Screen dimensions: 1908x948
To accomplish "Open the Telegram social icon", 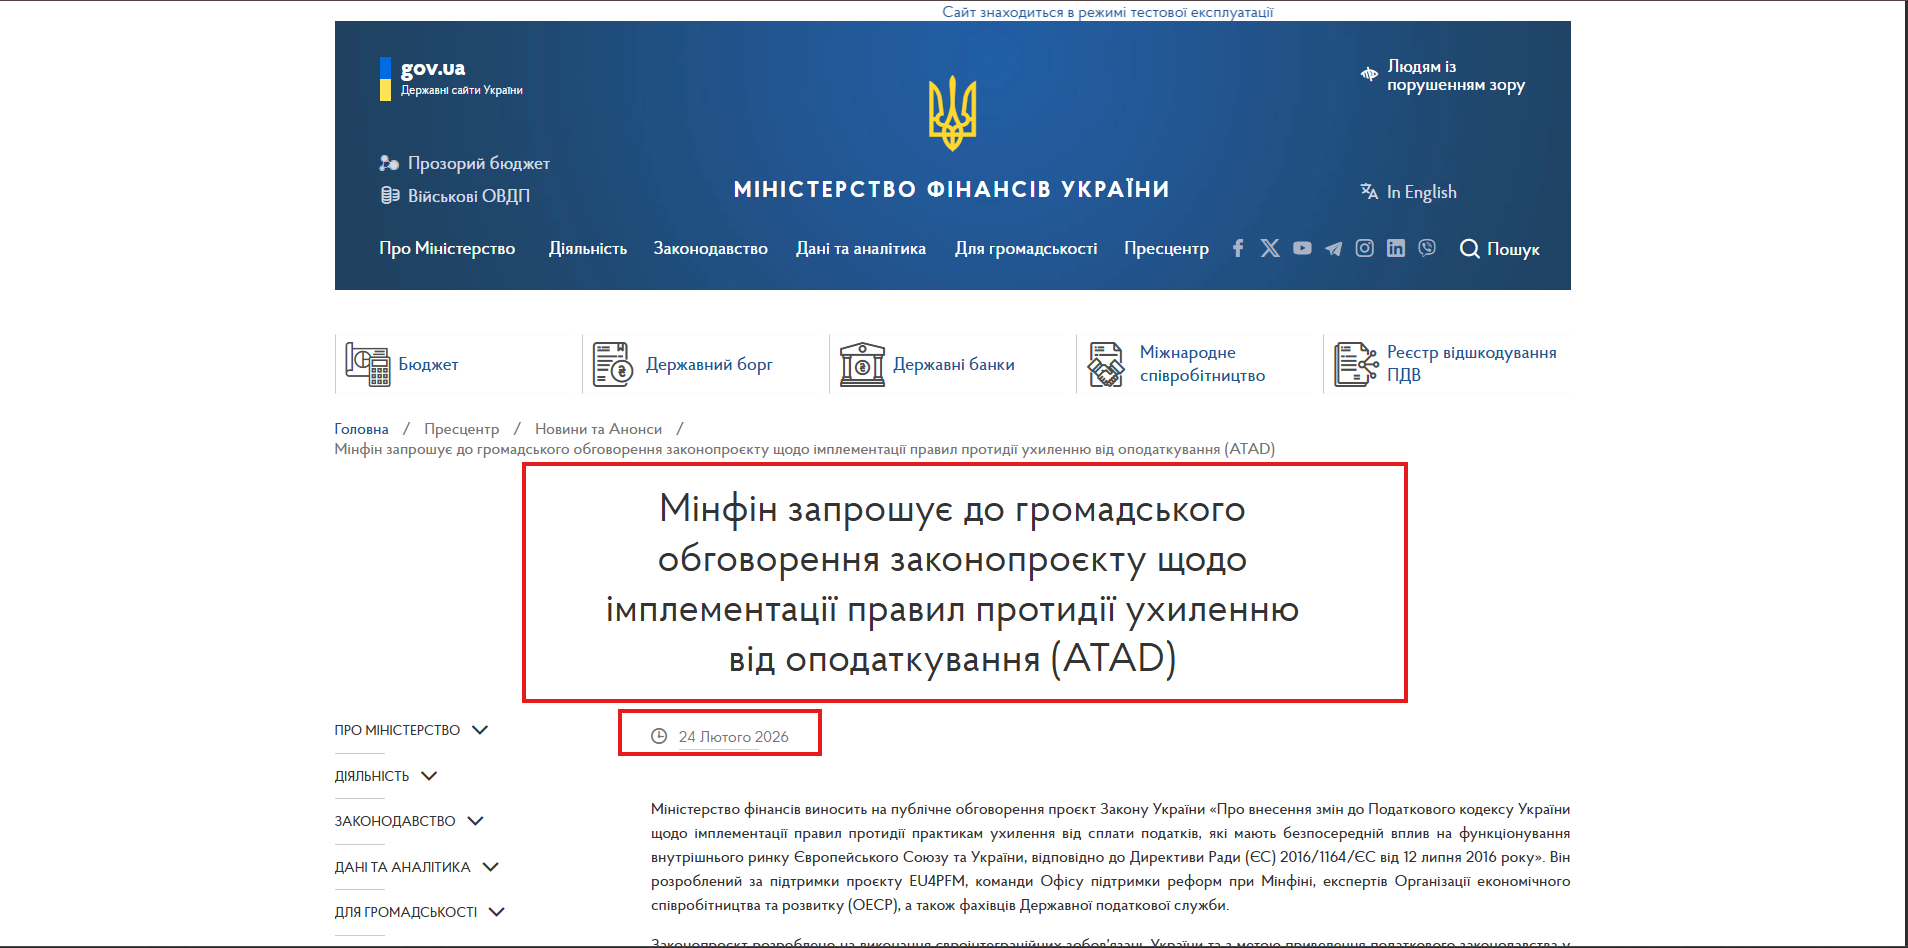I will tap(1333, 249).
